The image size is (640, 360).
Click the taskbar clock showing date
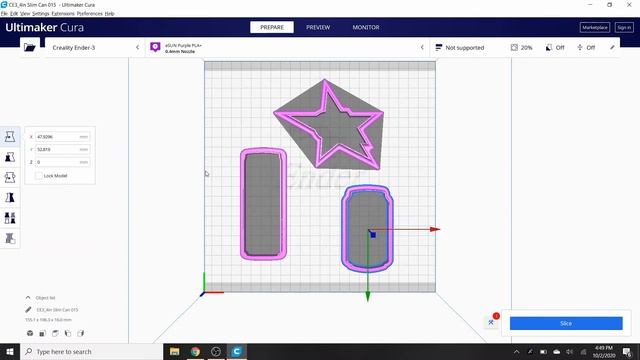pyautogui.click(x=604, y=351)
